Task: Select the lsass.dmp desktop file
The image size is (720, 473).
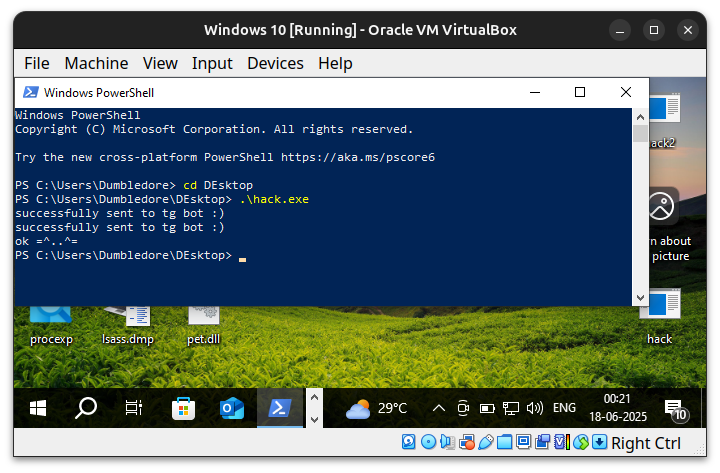Action: pos(128,326)
